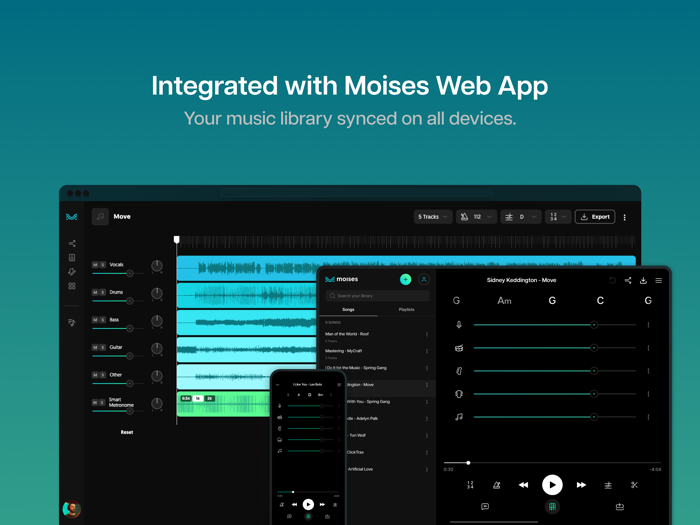Solo the Guitar track
Image resolution: width=700 pixels, height=525 pixels.
(103, 347)
